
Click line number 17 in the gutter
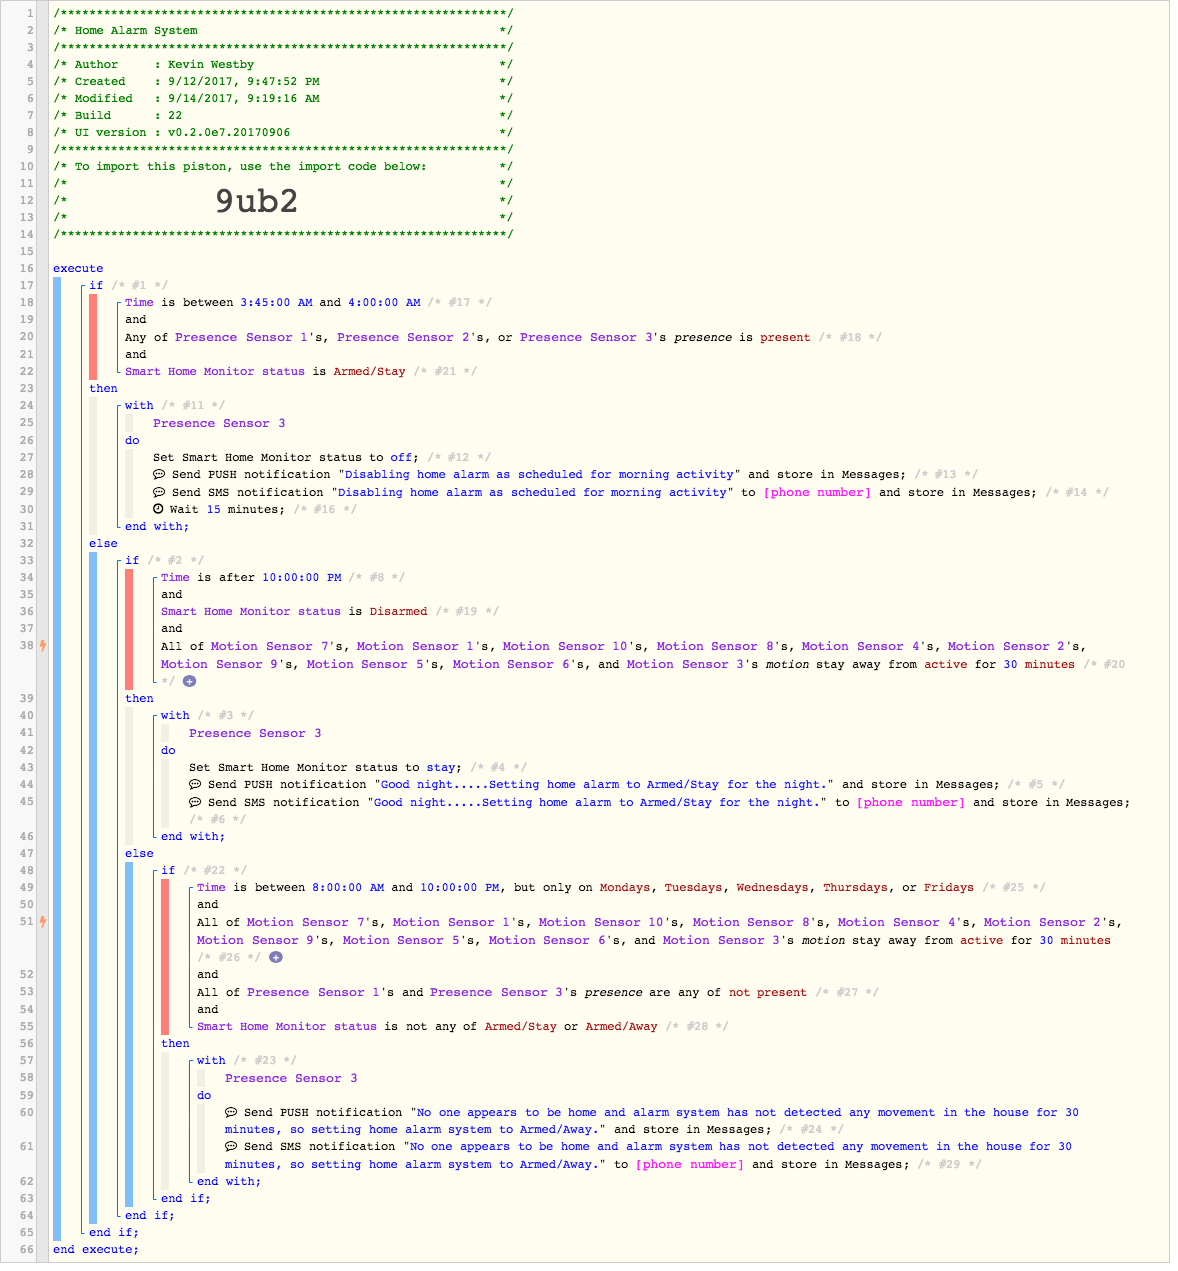point(27,285)
